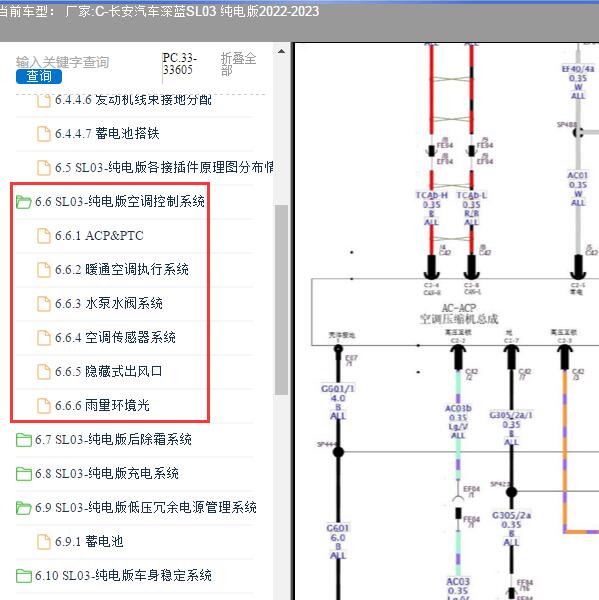Click the keyword search input field
599x600 pixels.
coord(62,62)
